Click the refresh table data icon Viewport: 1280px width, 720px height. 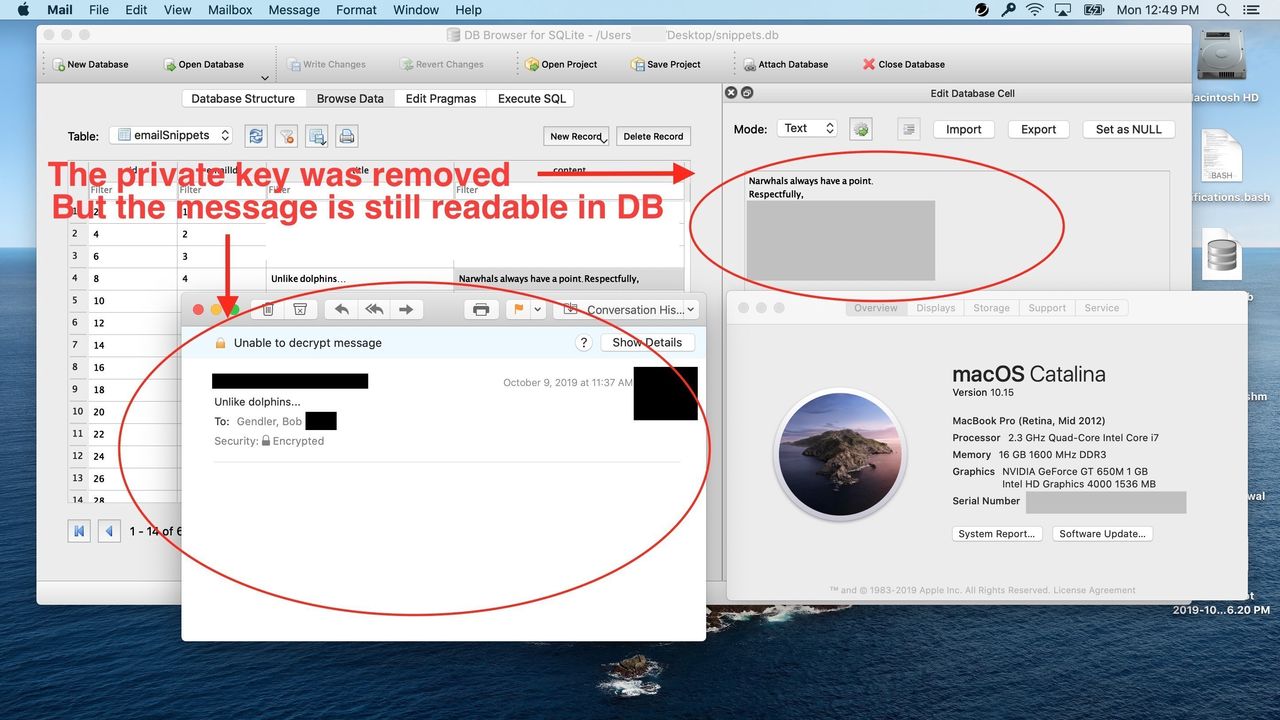pyautogui.click(x=256, y=136)
